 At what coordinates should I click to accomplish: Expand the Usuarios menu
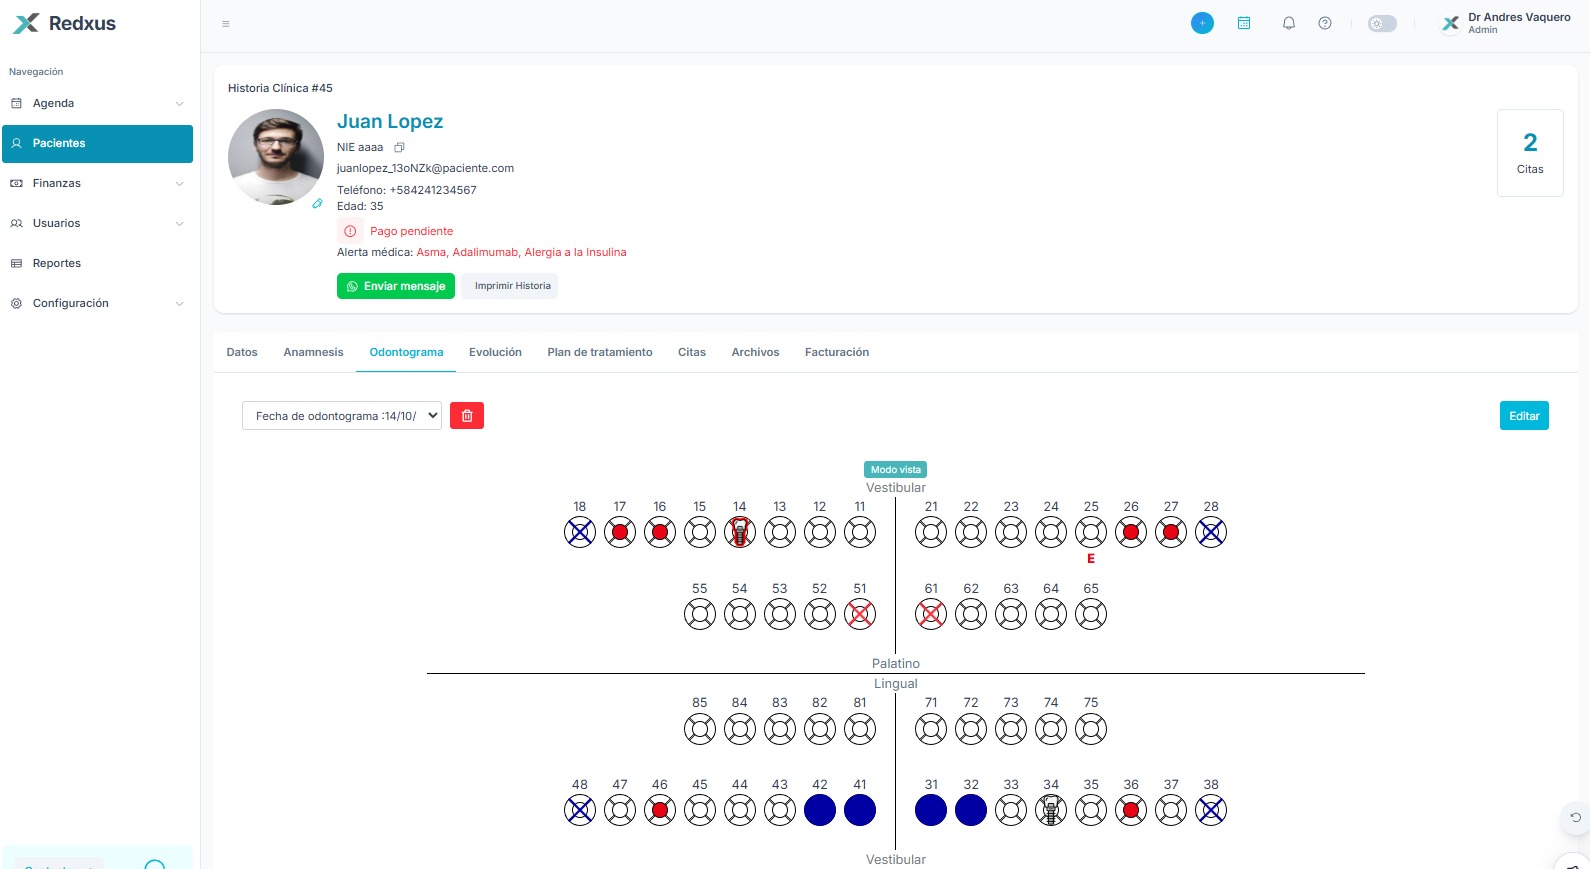pyautogui.click(x=97, y=223)
